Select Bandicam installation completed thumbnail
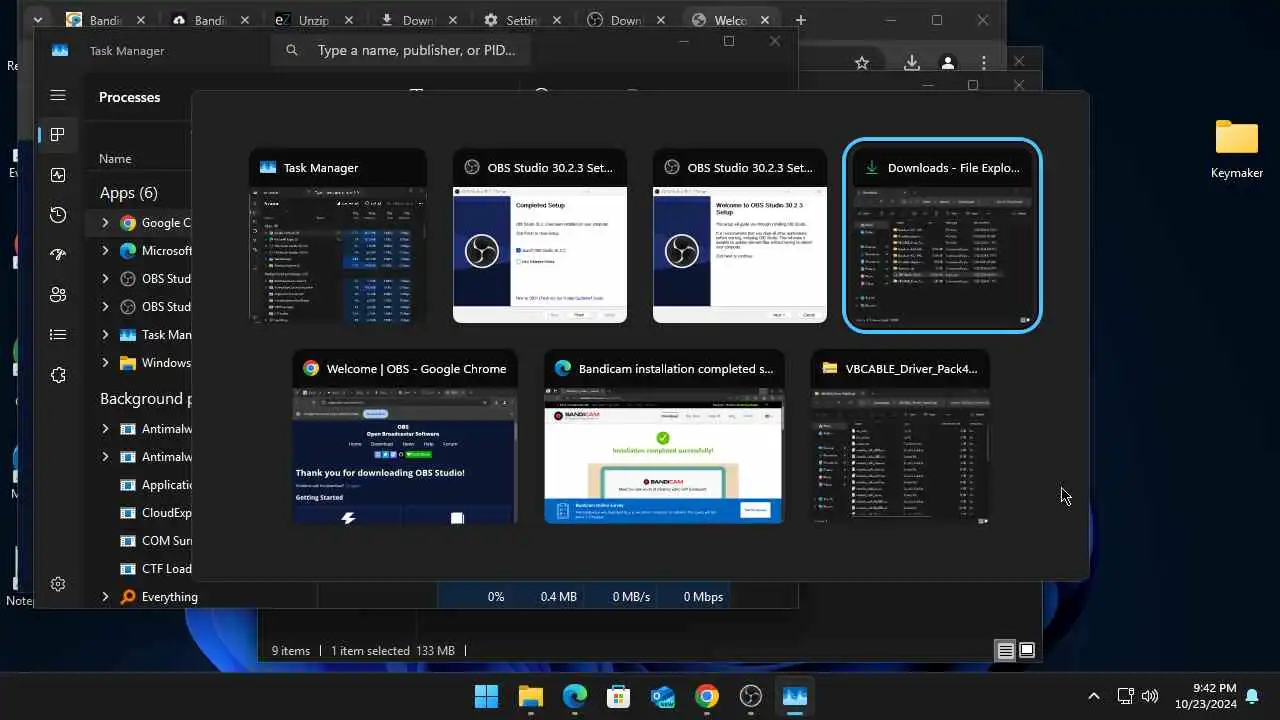Viewport: 1280px width, 720px height. click(664, 436)
